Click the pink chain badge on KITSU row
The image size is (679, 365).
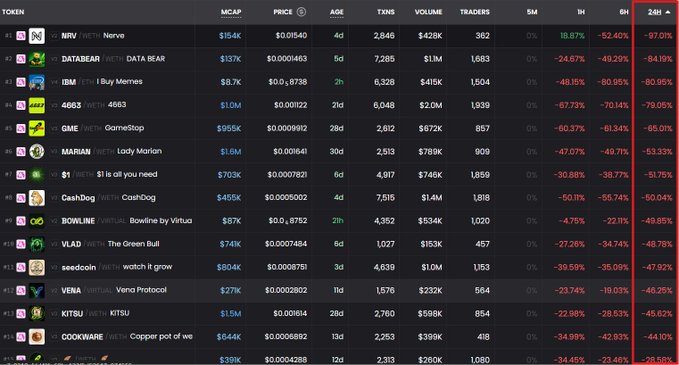coord(21,314)
